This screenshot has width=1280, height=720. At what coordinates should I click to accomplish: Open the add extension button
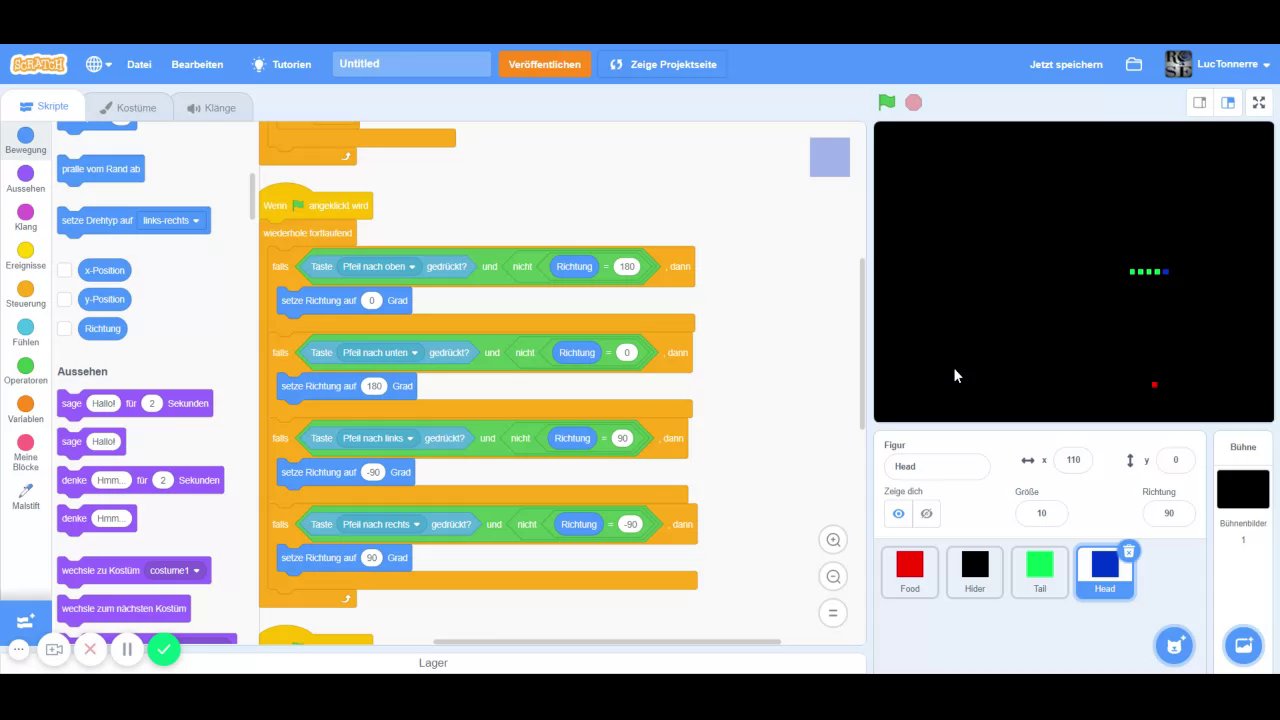coord(26,621)
